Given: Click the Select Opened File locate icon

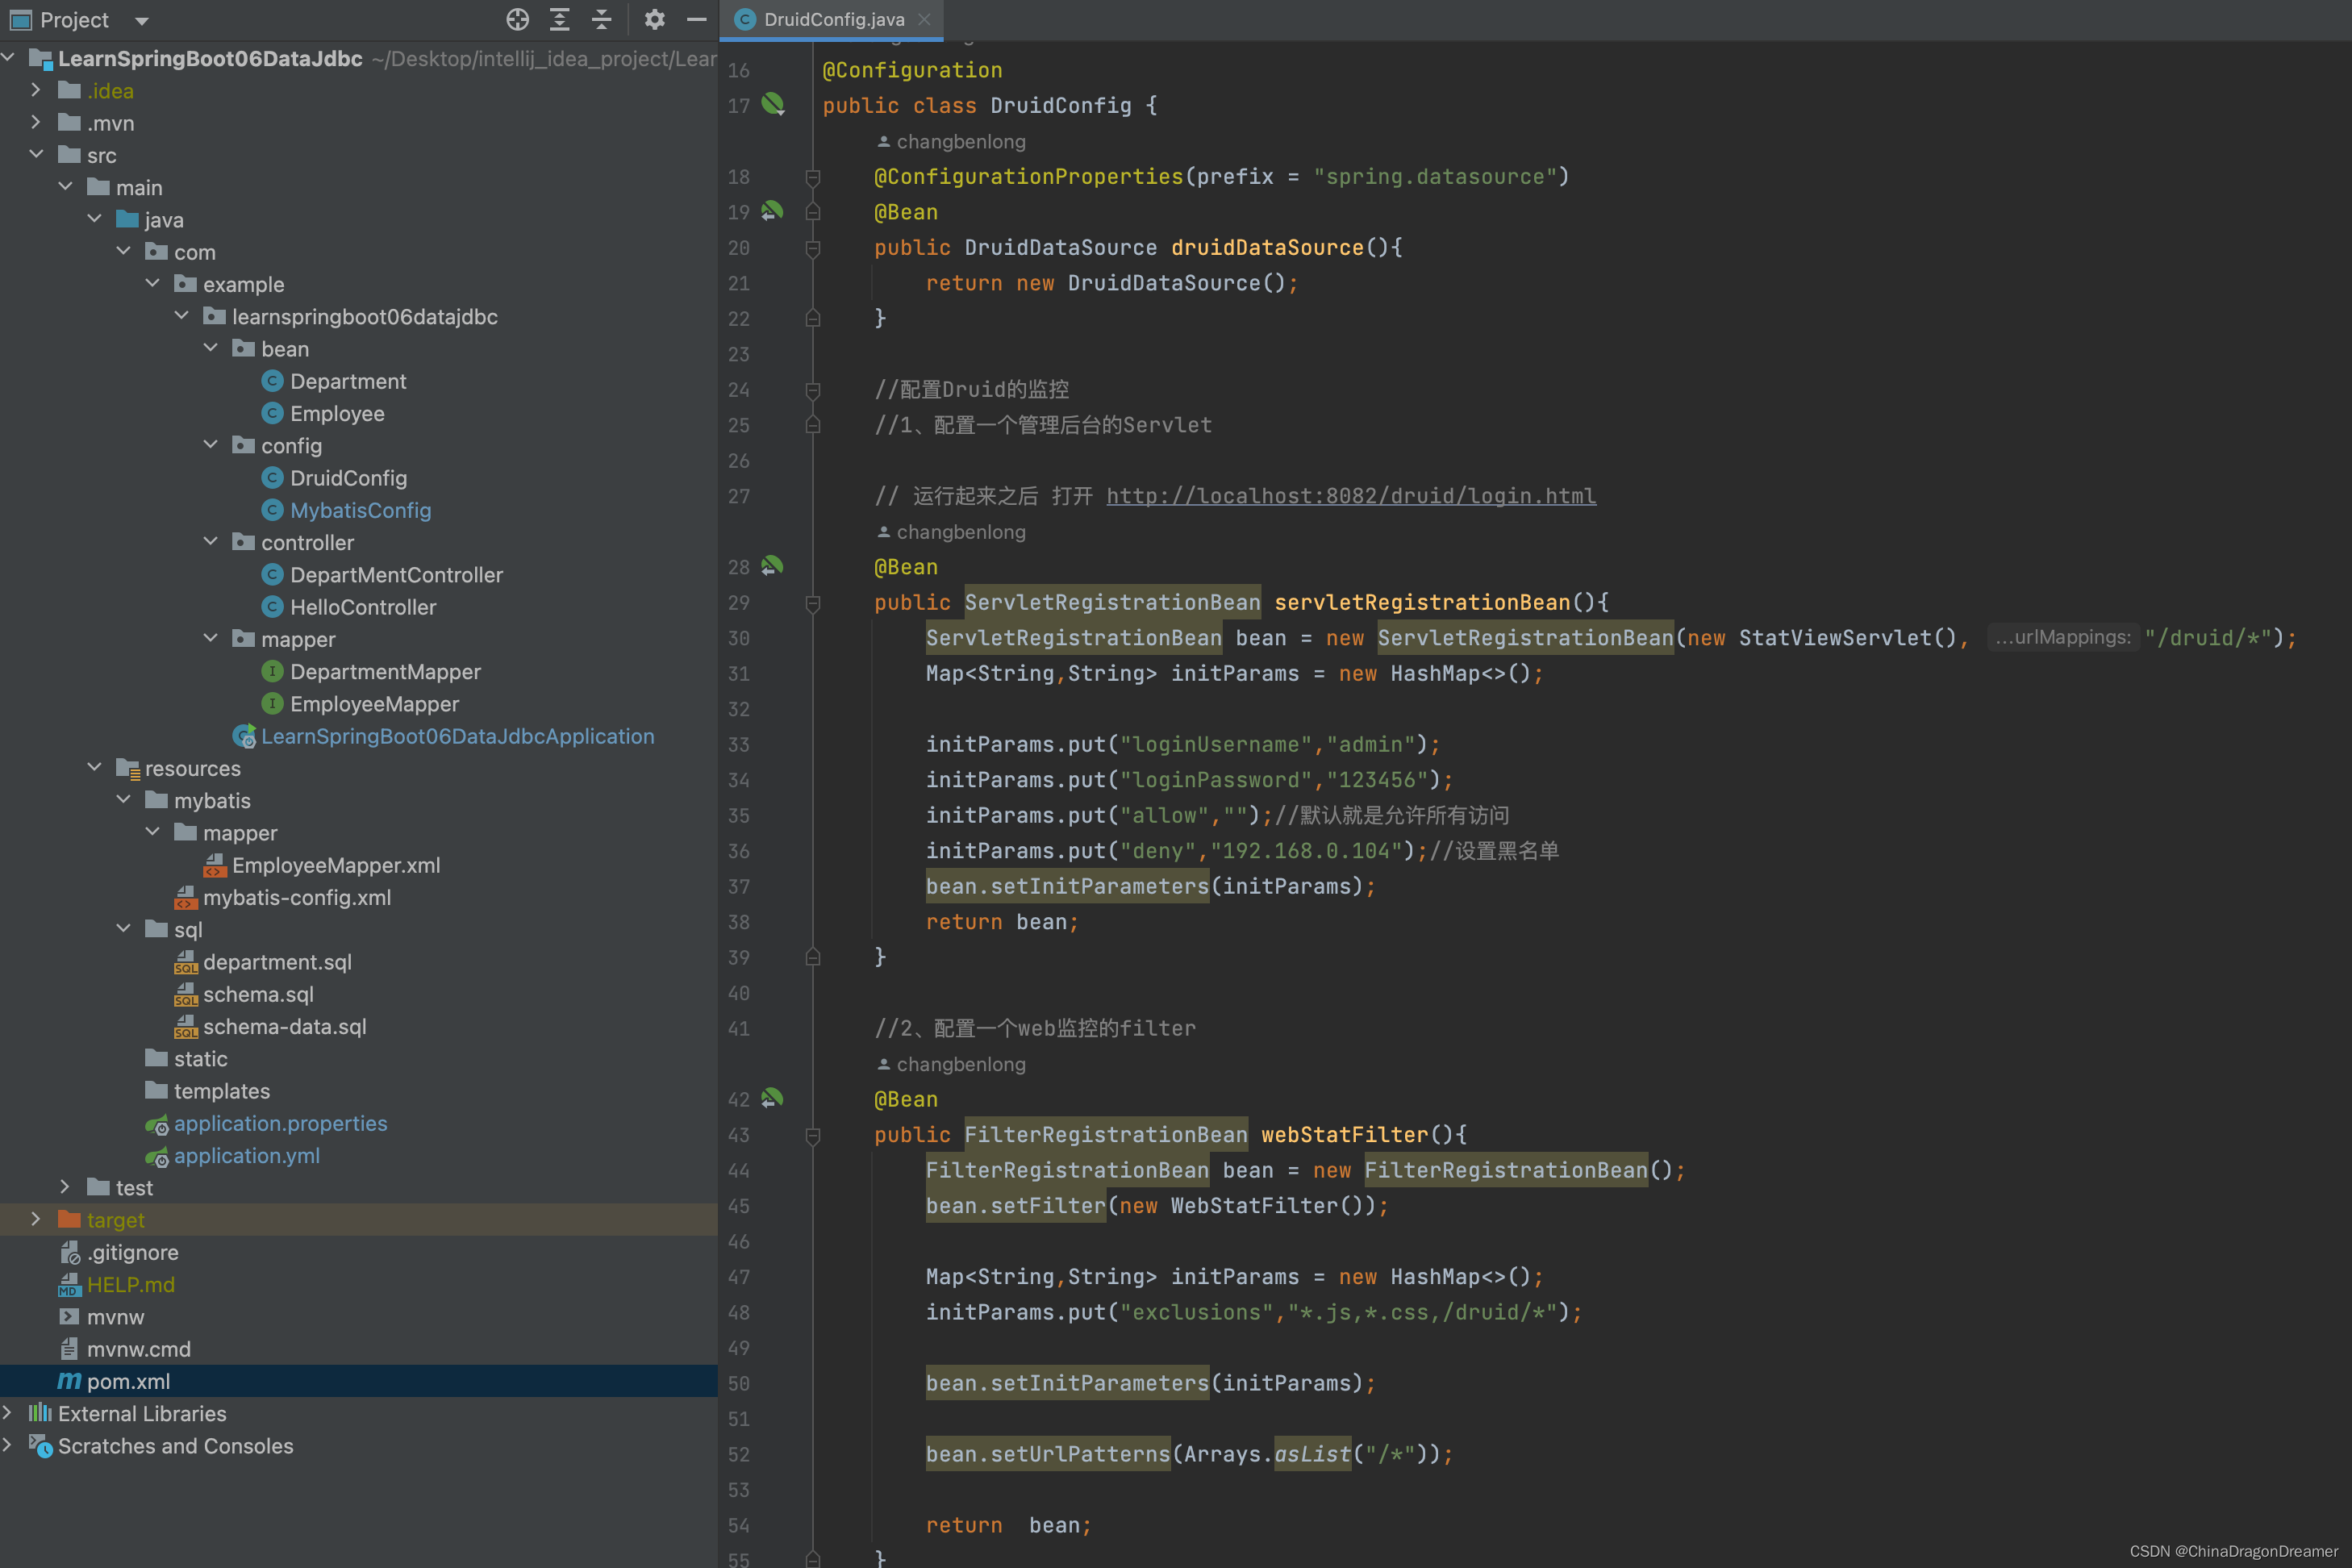Looking at the screenshot, I should coord(517,19).
